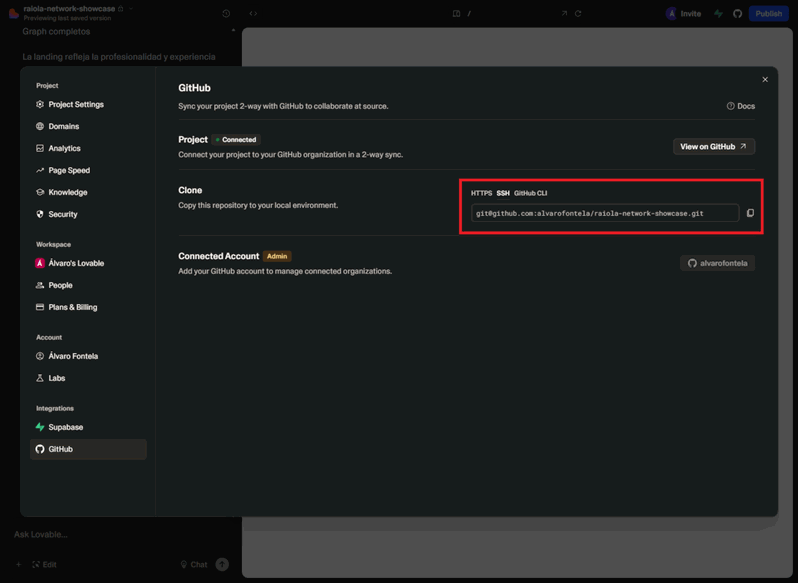Screen dimensions: 798x583
Task: Open the Docs link
Action: 740,106
